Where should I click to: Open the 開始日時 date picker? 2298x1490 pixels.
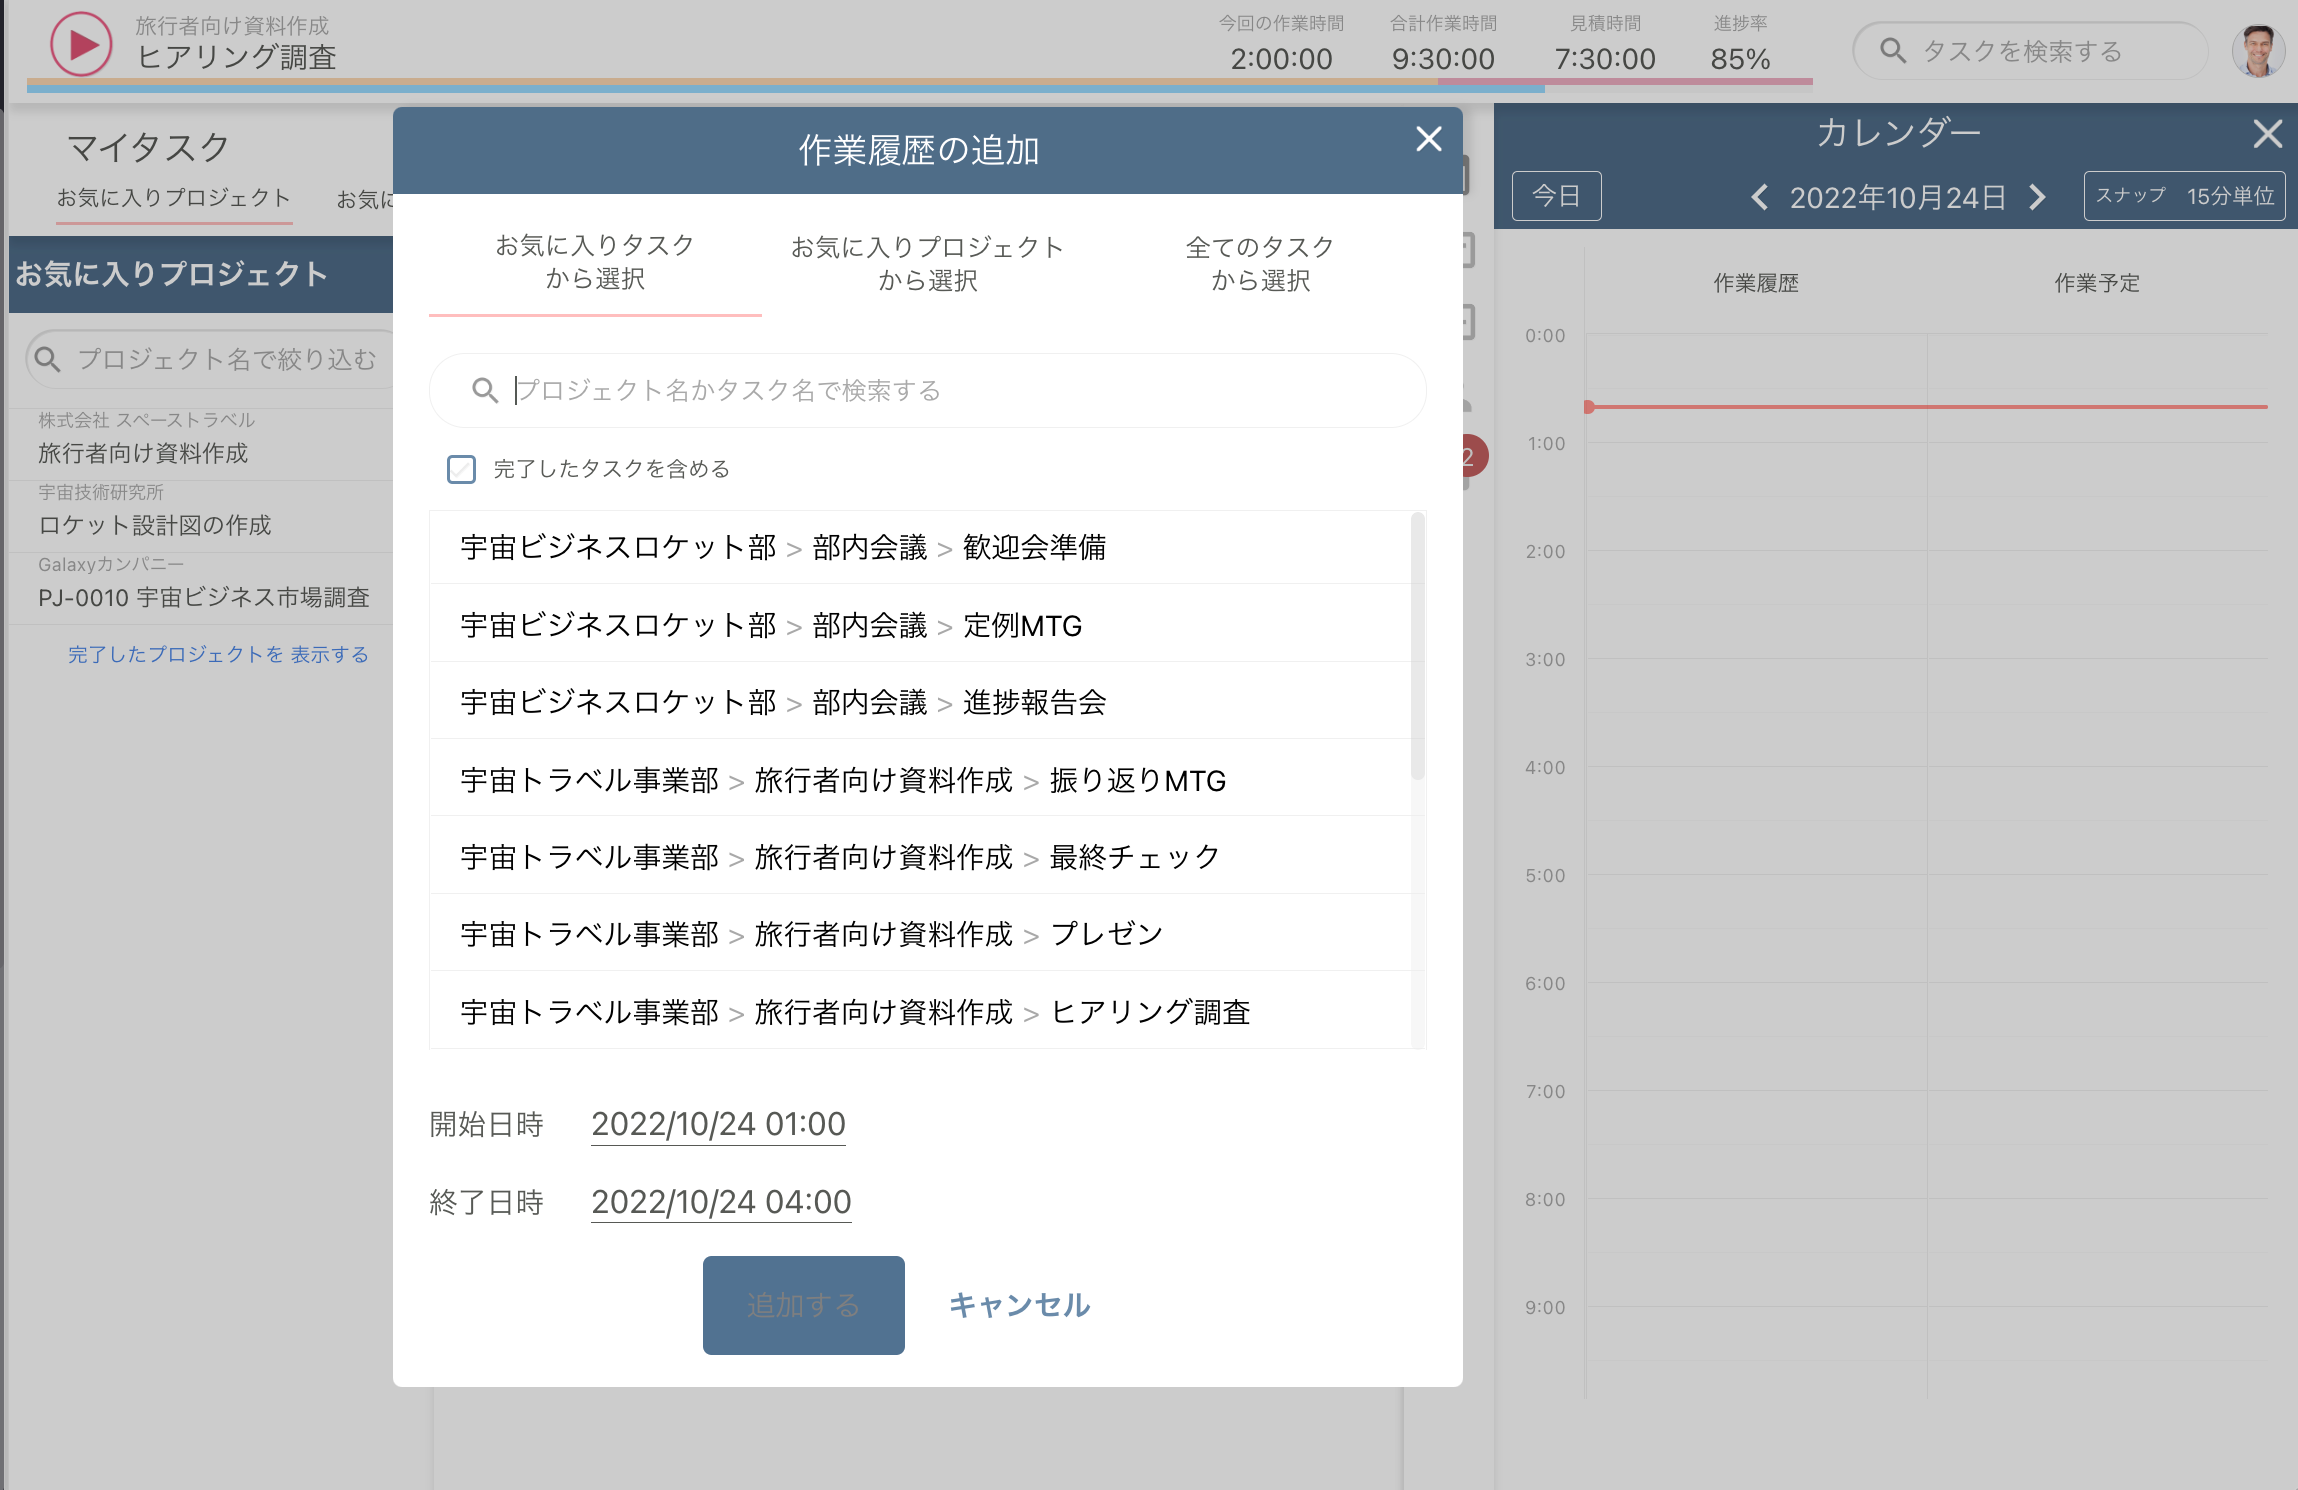pyautogui.click(x=718, y=1124)
